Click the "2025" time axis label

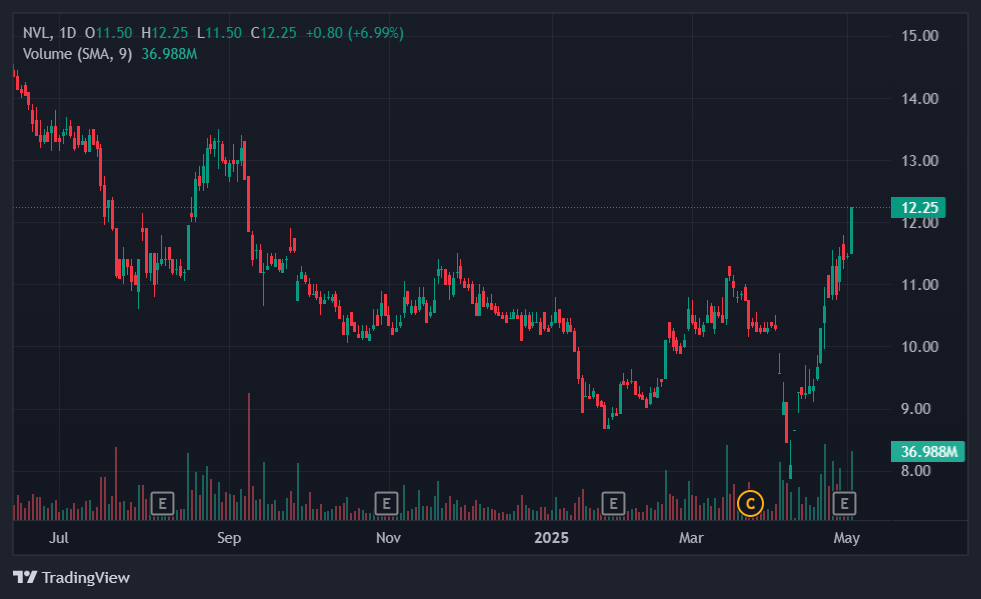pyautogui.click(x=552, y=538)
